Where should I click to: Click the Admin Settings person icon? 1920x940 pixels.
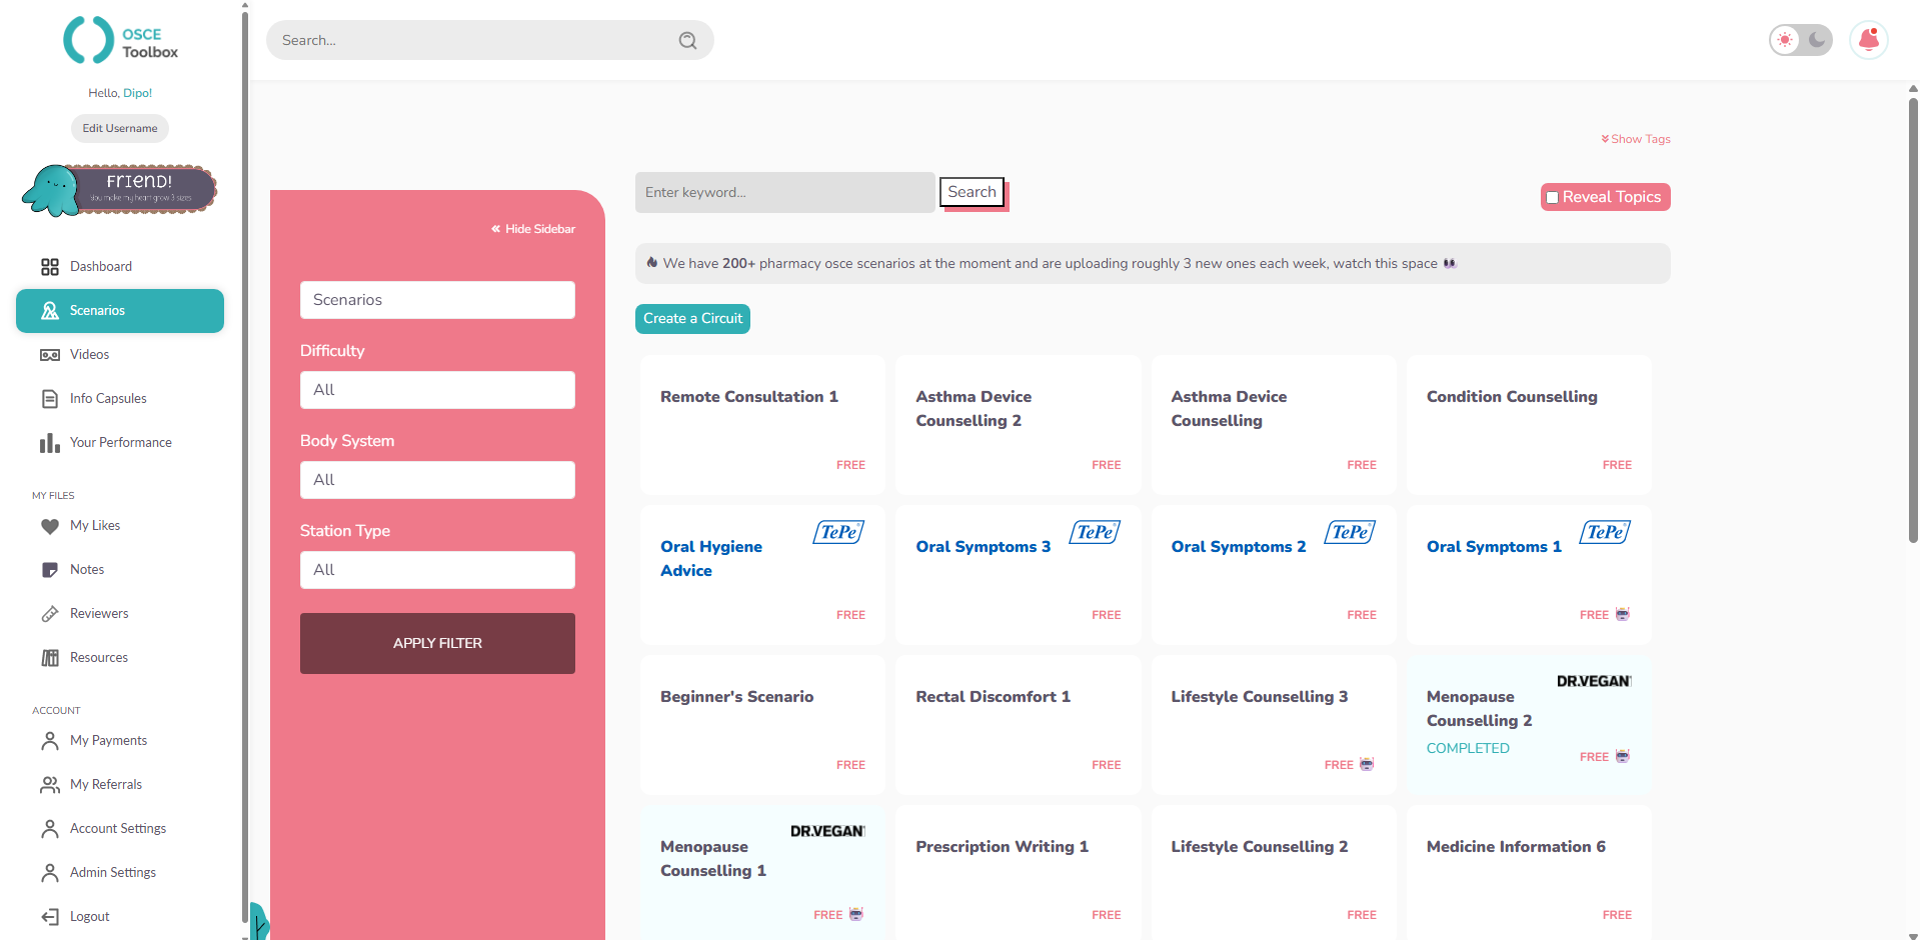click(x=49, y=873)
